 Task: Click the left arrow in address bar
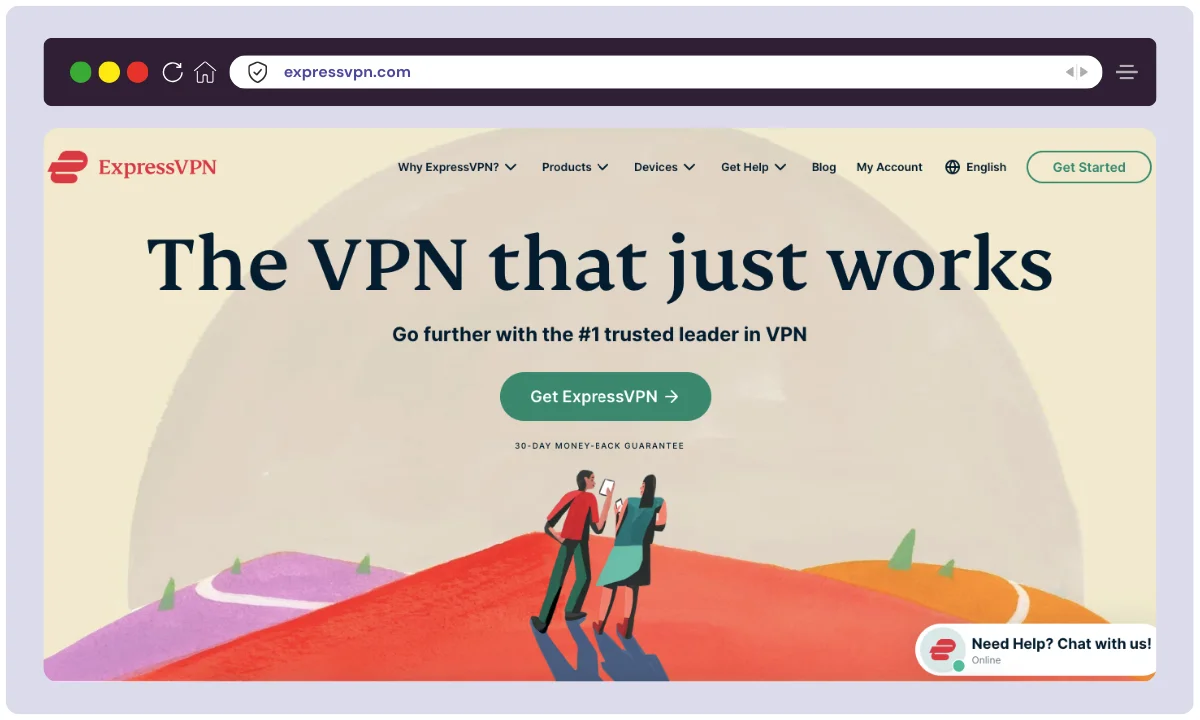pyautogui.click(x=1069, y=72)
